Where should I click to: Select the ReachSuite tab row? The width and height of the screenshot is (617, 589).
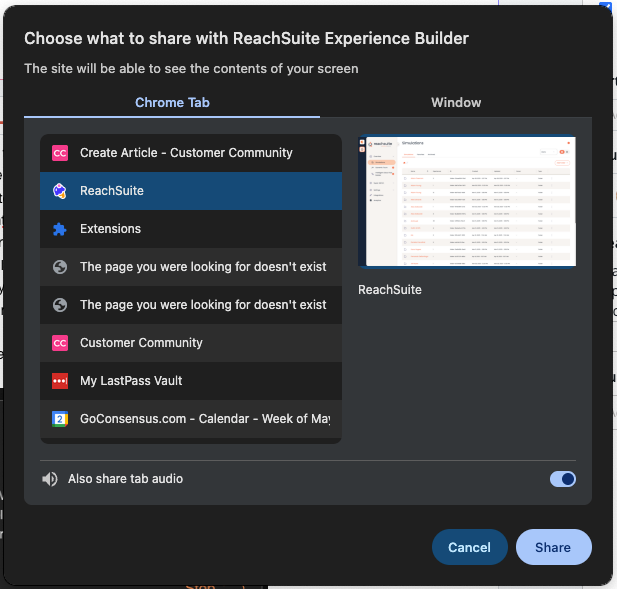191,191
